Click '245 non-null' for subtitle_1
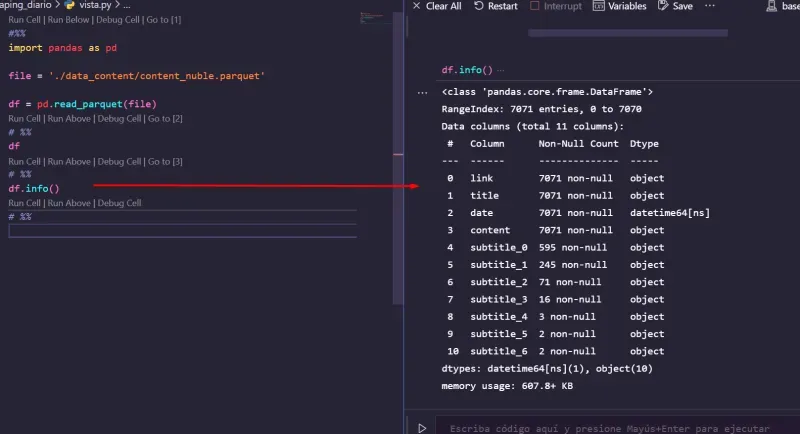The width and height of the screenshot is (800, 434). tap(572, 265)
